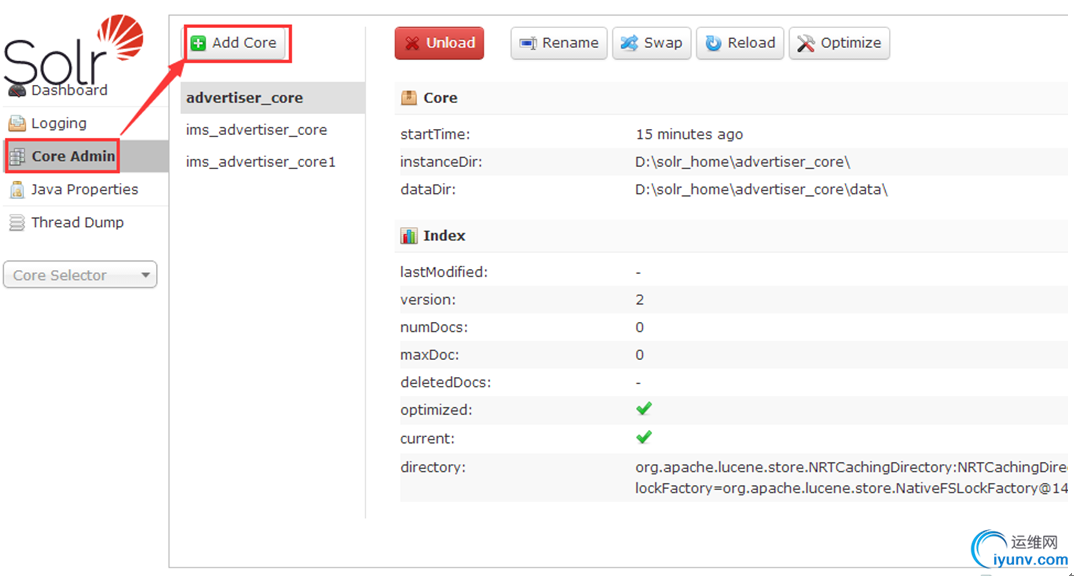1074x576 pixels.
Task: Click the deletedDocs label
Action: (446, 382)
